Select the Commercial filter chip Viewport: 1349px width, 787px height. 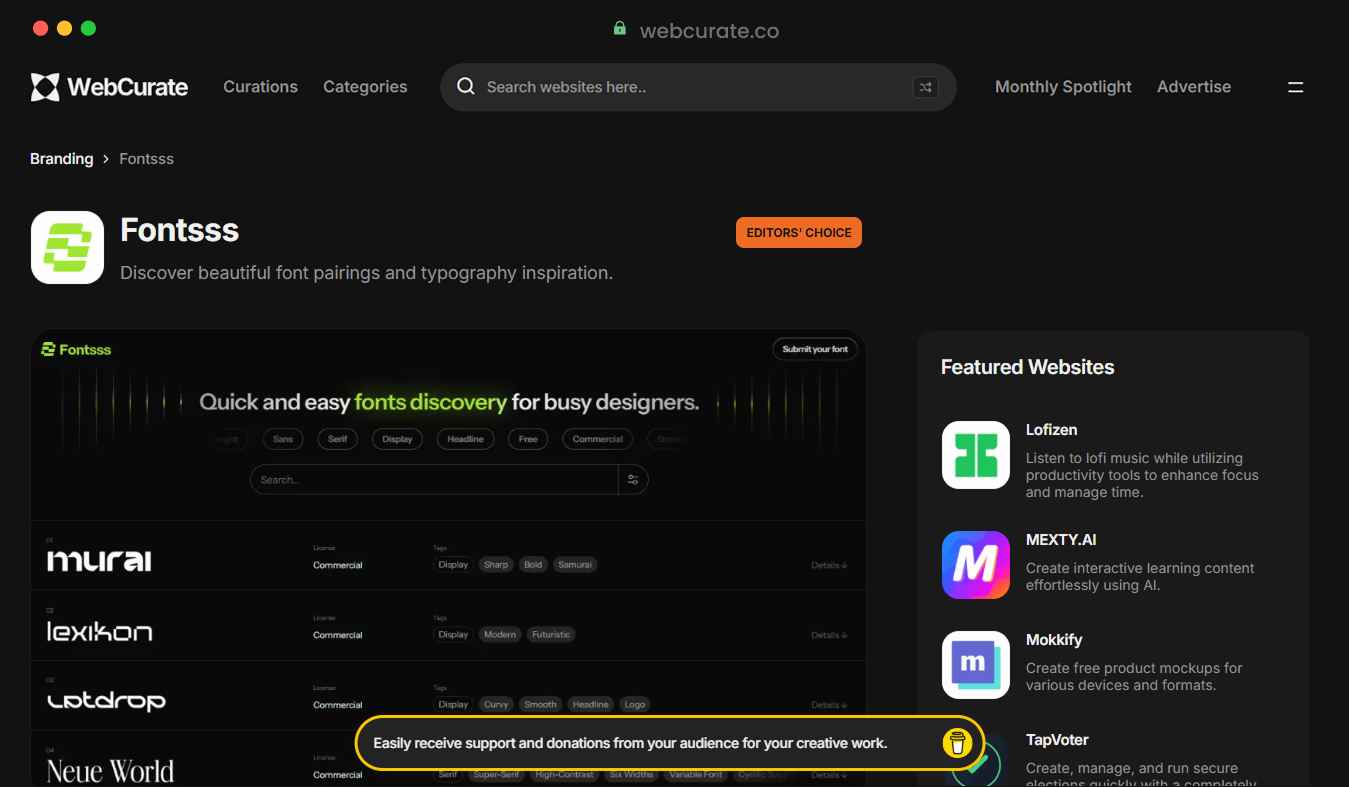coord(598,439)
